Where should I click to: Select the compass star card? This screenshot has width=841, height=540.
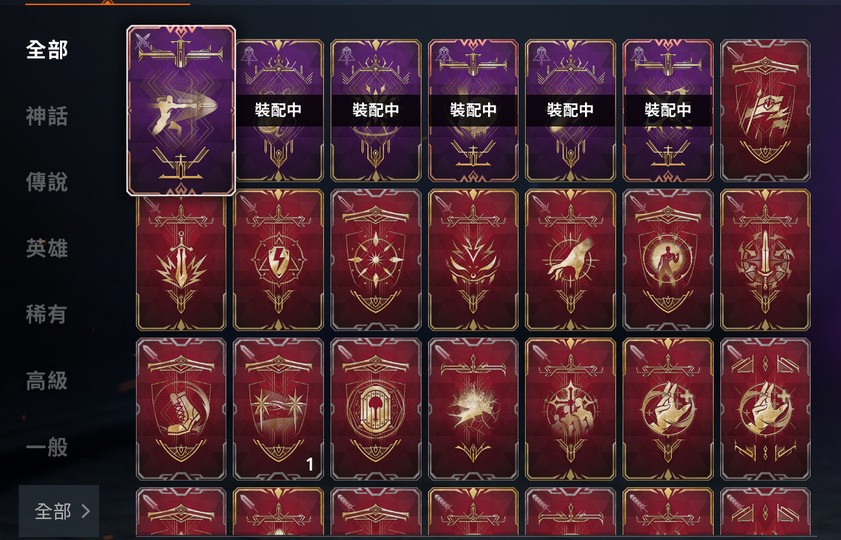(x=375, y=260)
